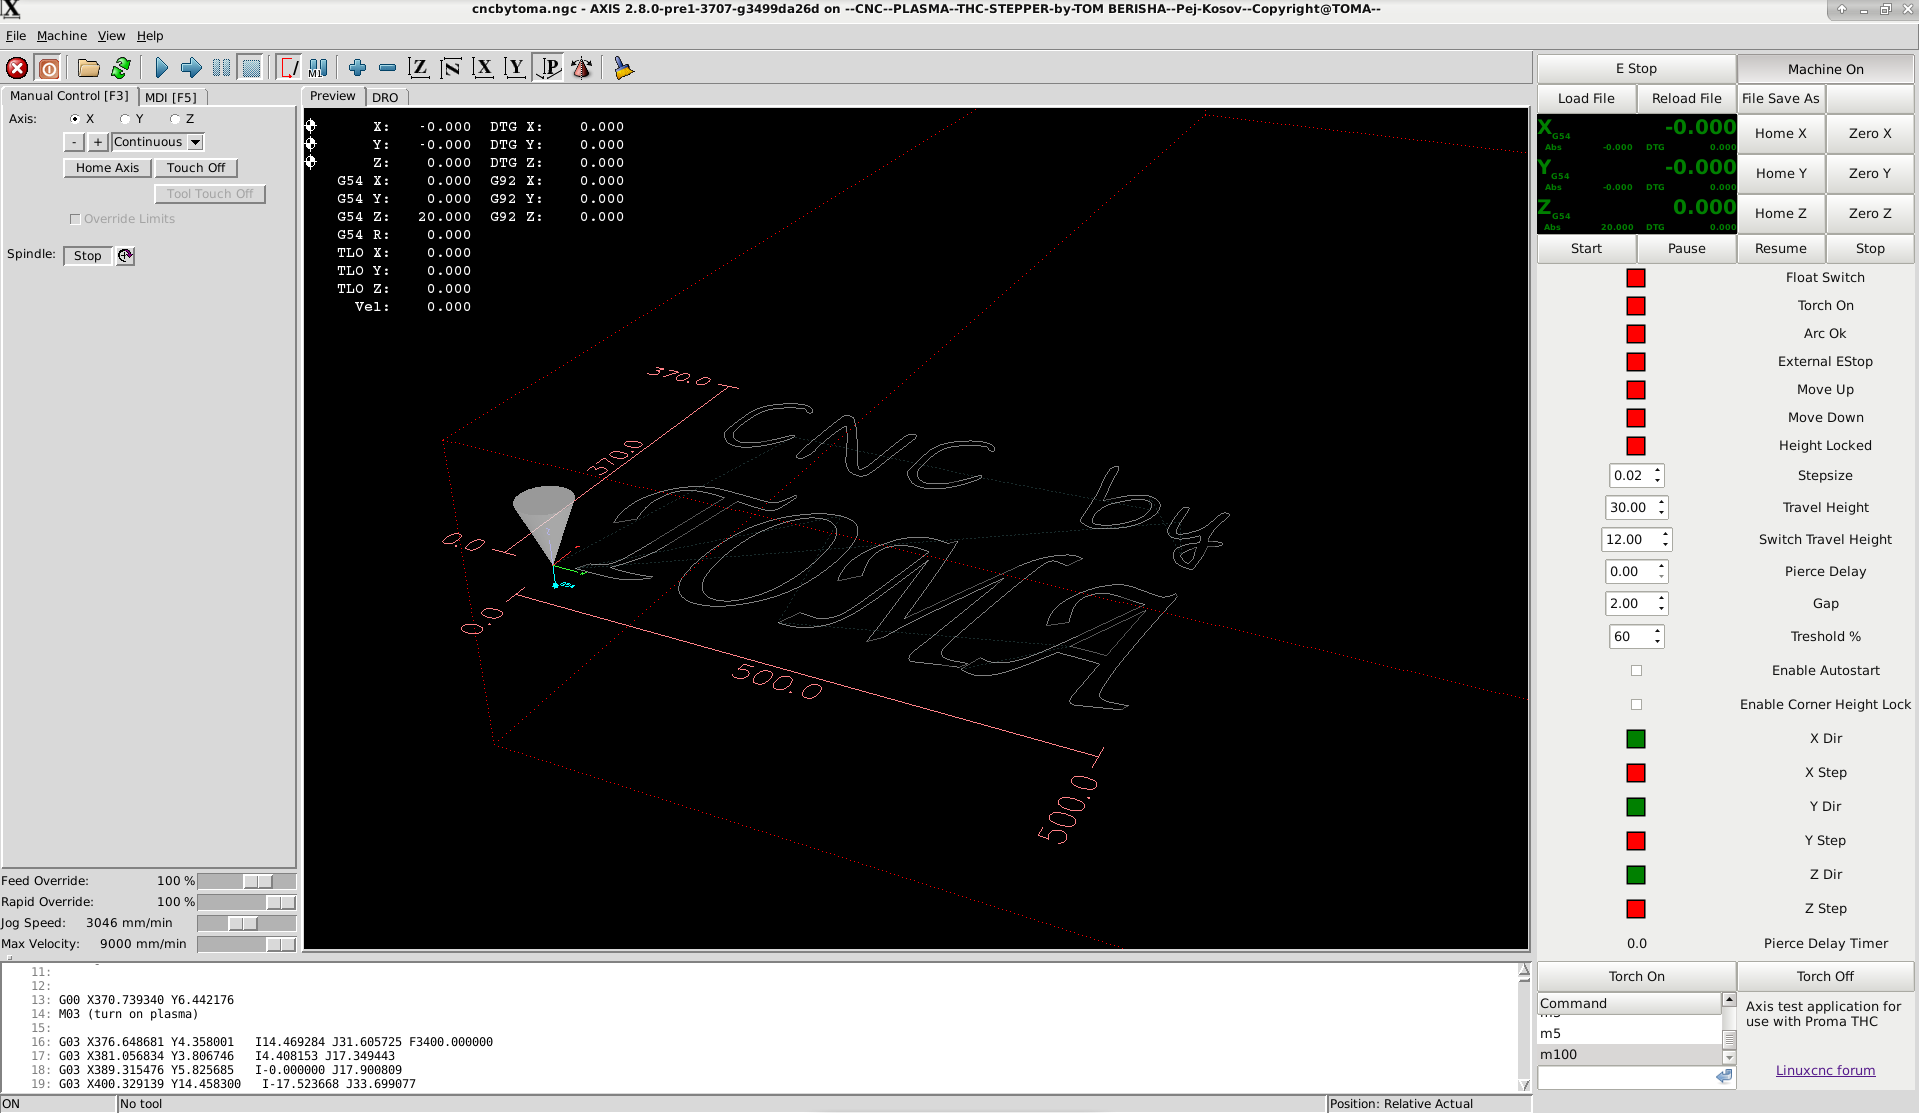Select Y axis radio button
1919x1113 pixels.
125,119
